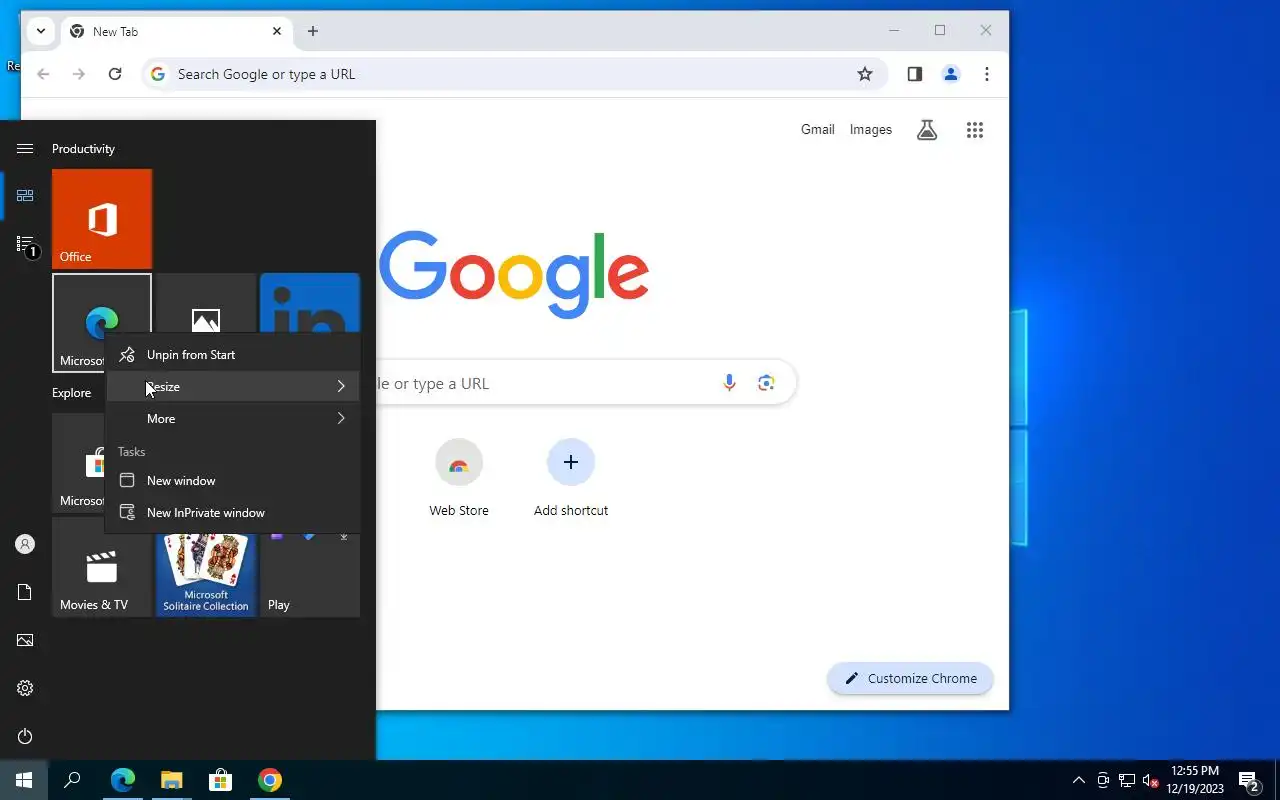The image size is (1280, 800).
Task: Open Microsoft Solitaire Collection tile
Action: (206, 575)
